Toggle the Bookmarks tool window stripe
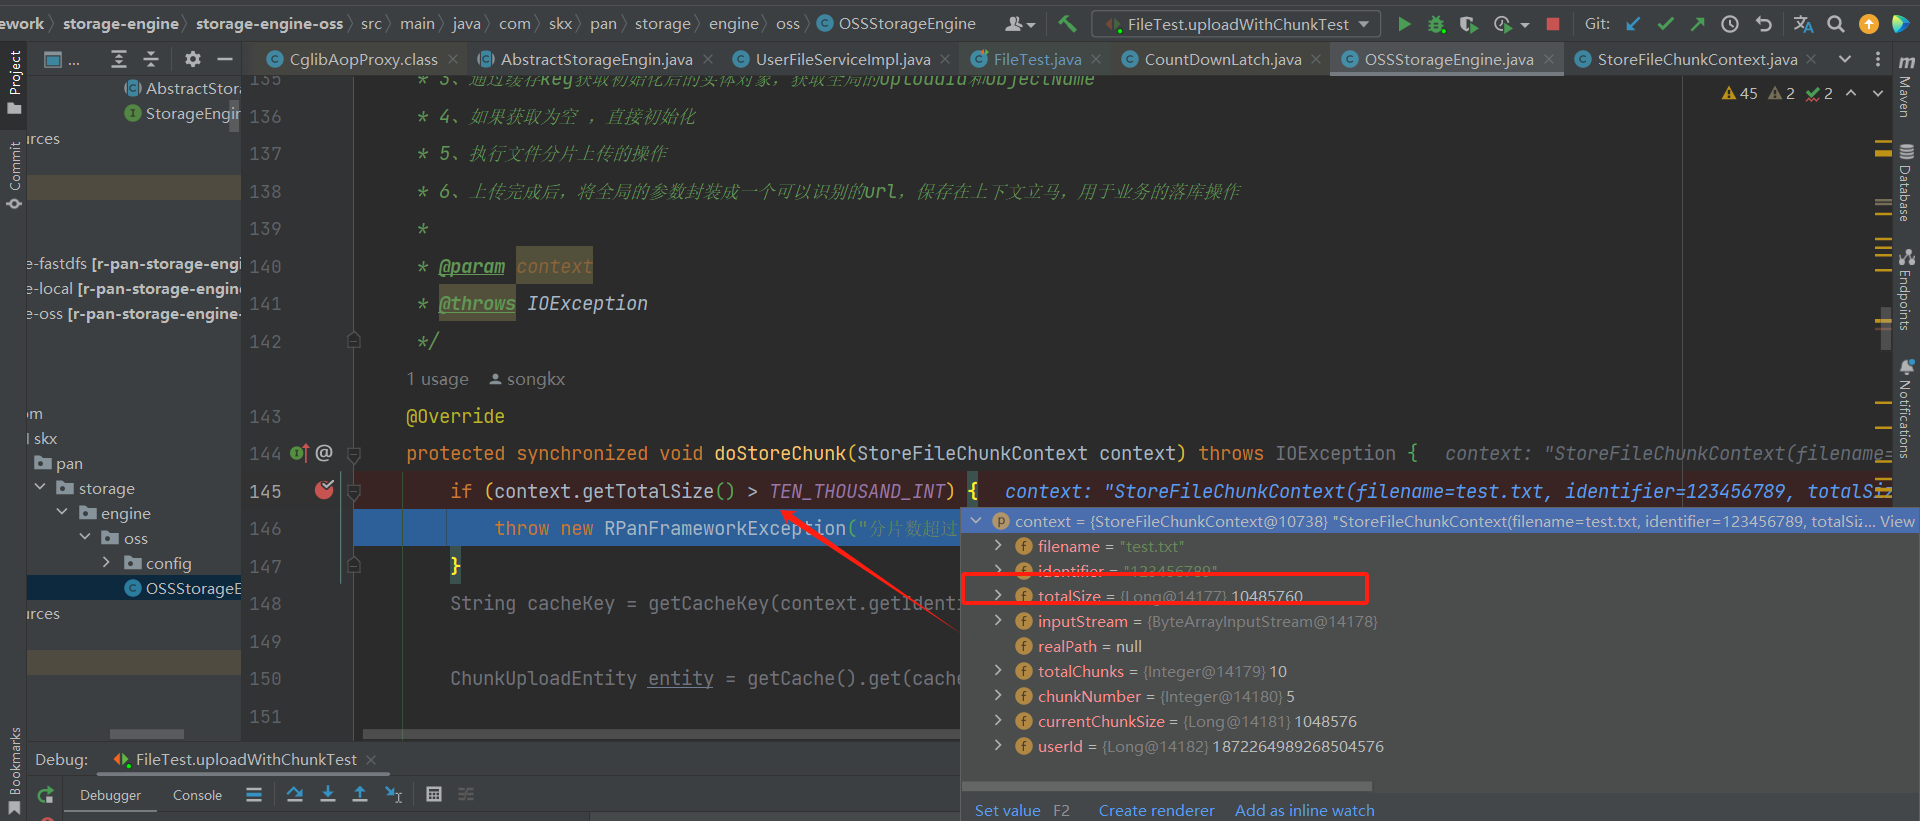1920x821 pixels. tap(14, 769)
